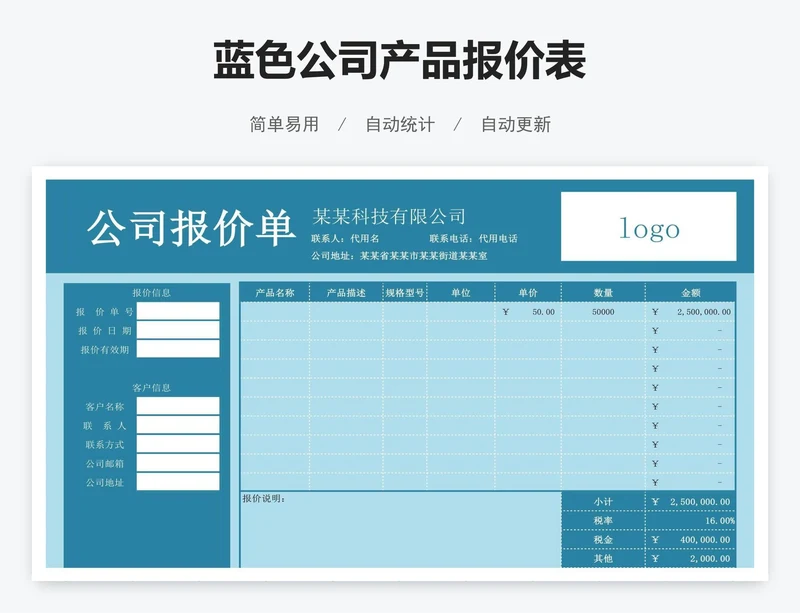
Task: Click the 联系人 customer input field
Action: click(x=178, y=425)
